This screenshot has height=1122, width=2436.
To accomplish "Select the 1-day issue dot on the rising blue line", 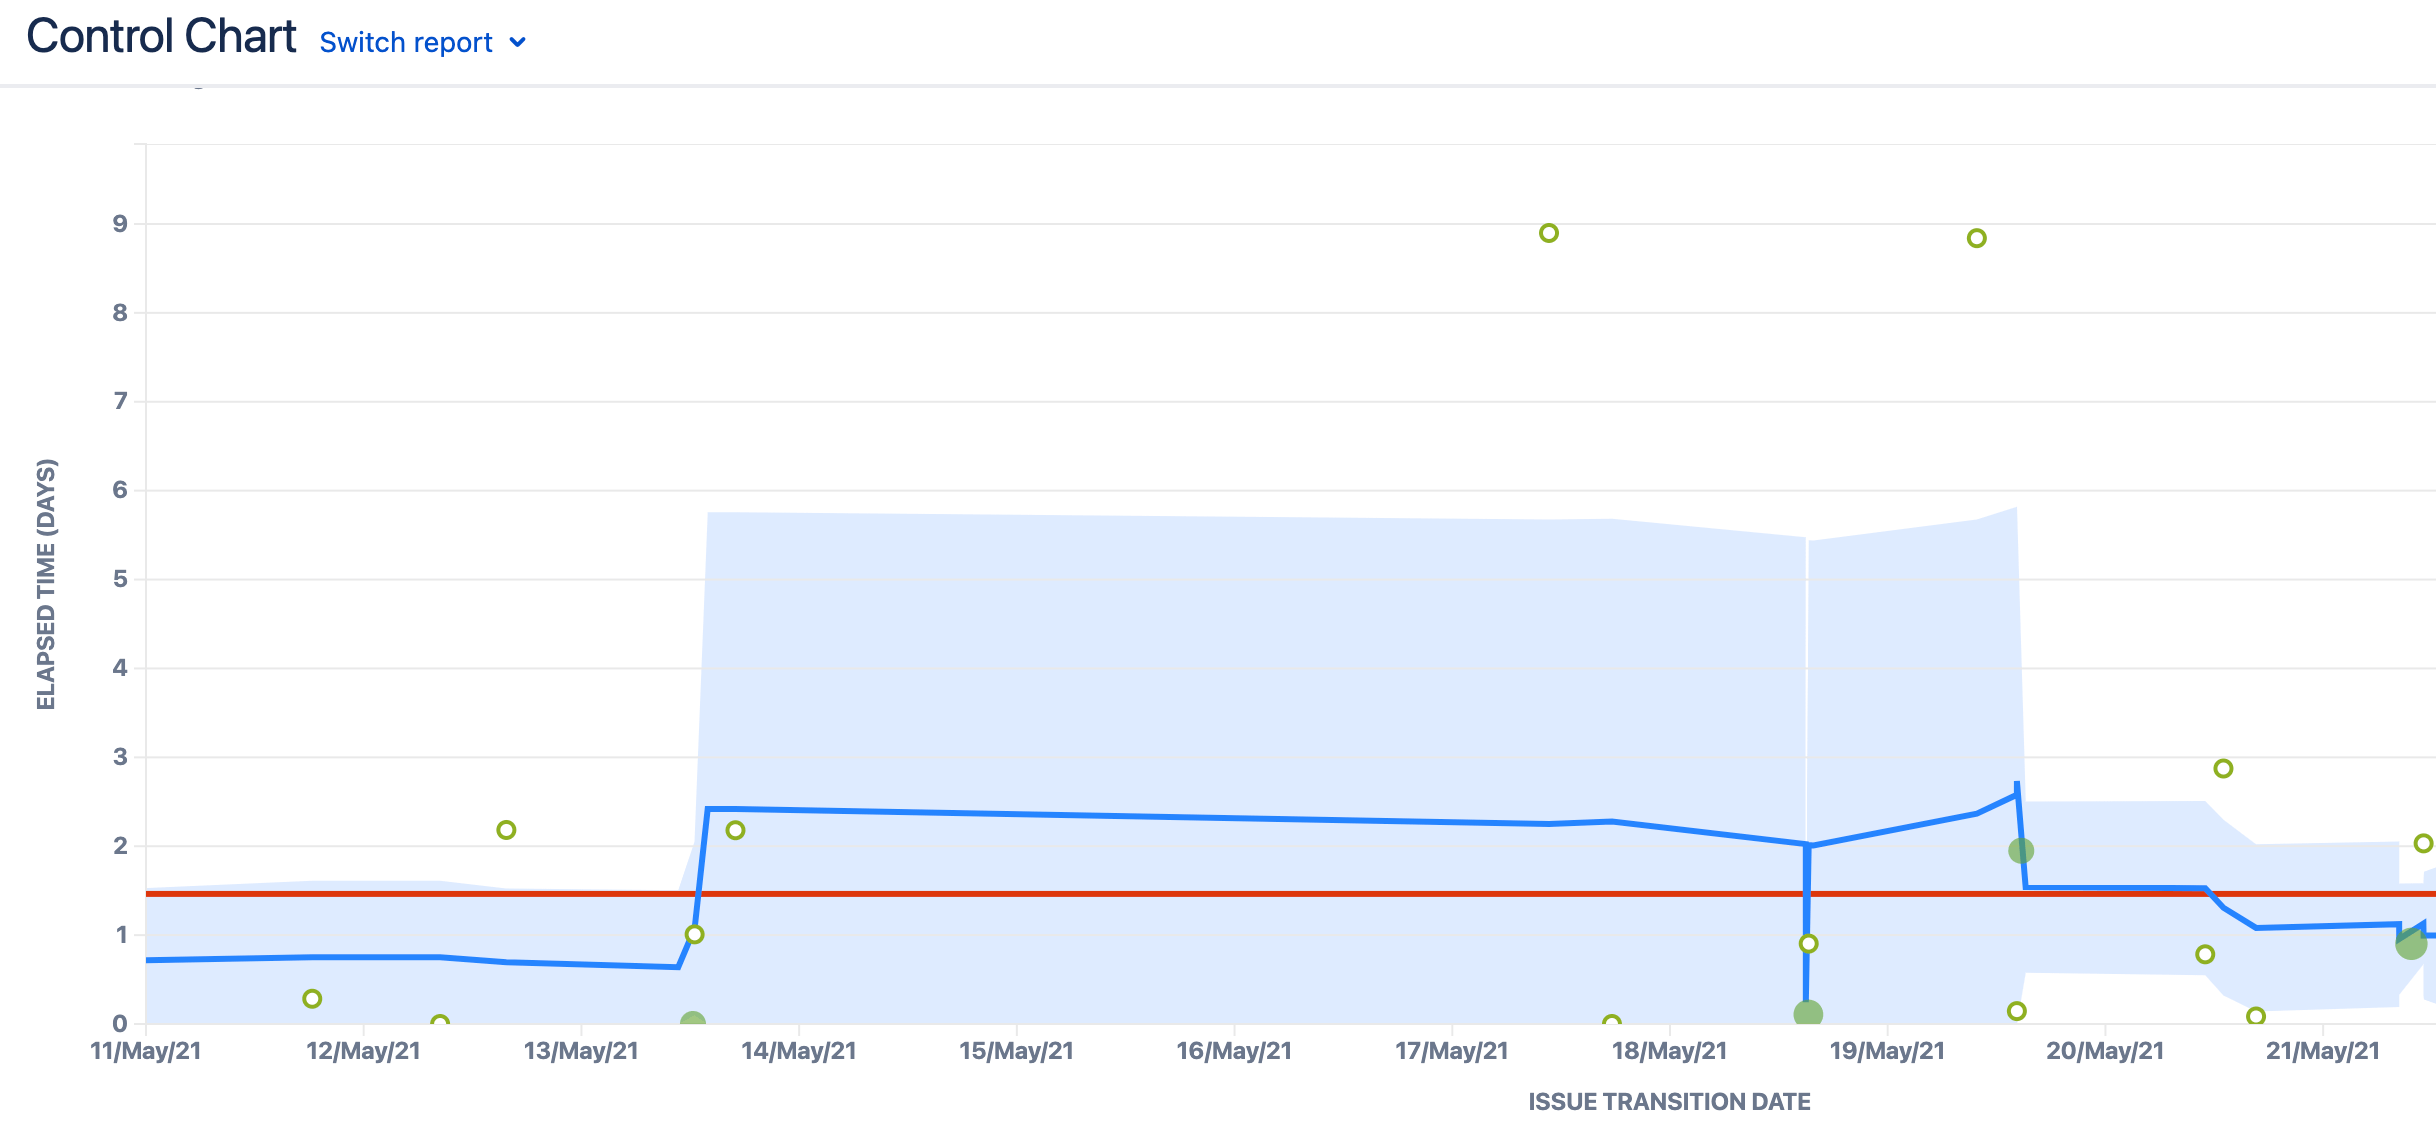I will click(x=695, y=934).
